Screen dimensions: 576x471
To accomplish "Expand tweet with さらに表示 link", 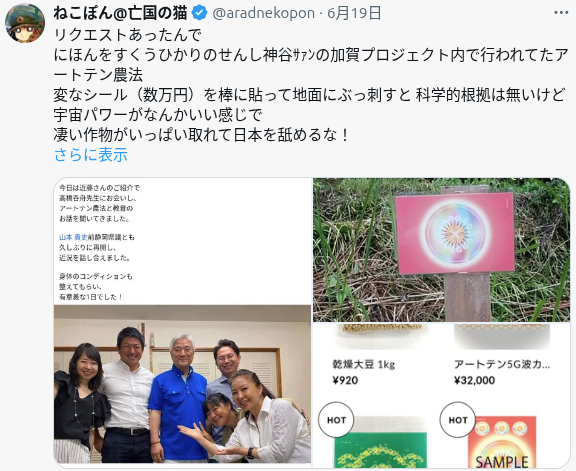I will [x=91, y=155].
